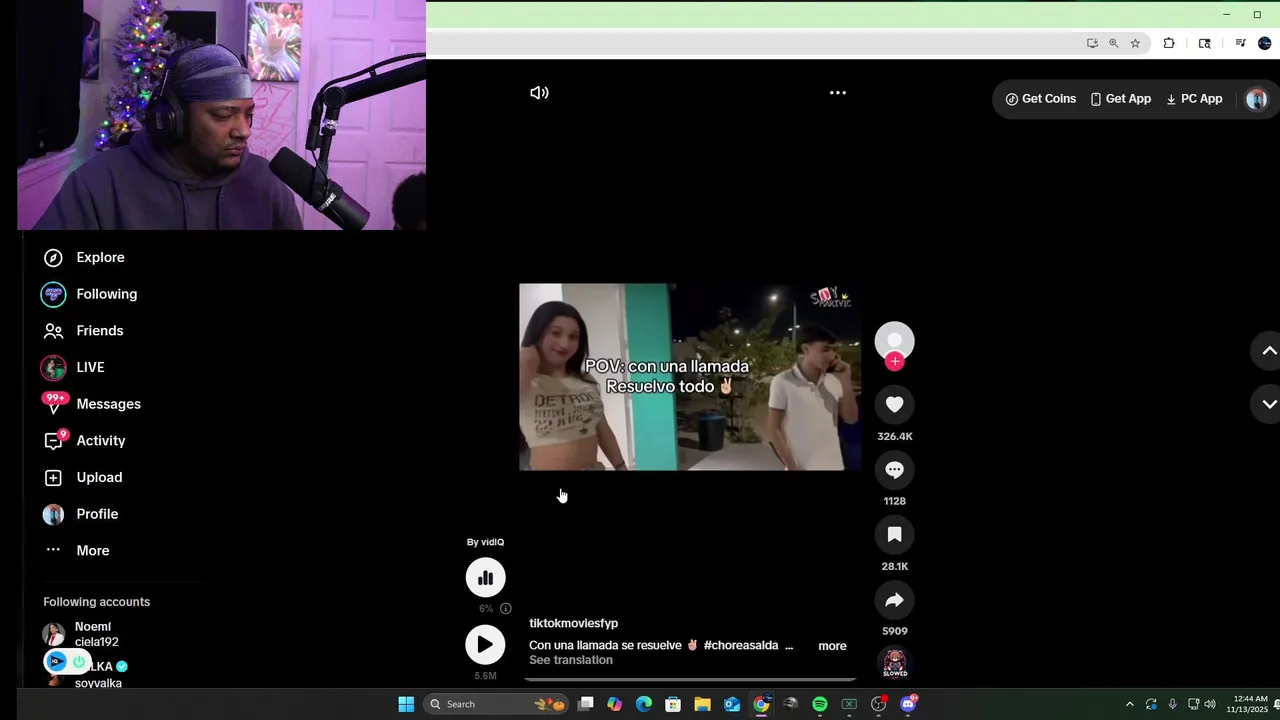The image size is (1280, 720).
Task: Play the paused TikTok video
Action: [x=485, y=645]
